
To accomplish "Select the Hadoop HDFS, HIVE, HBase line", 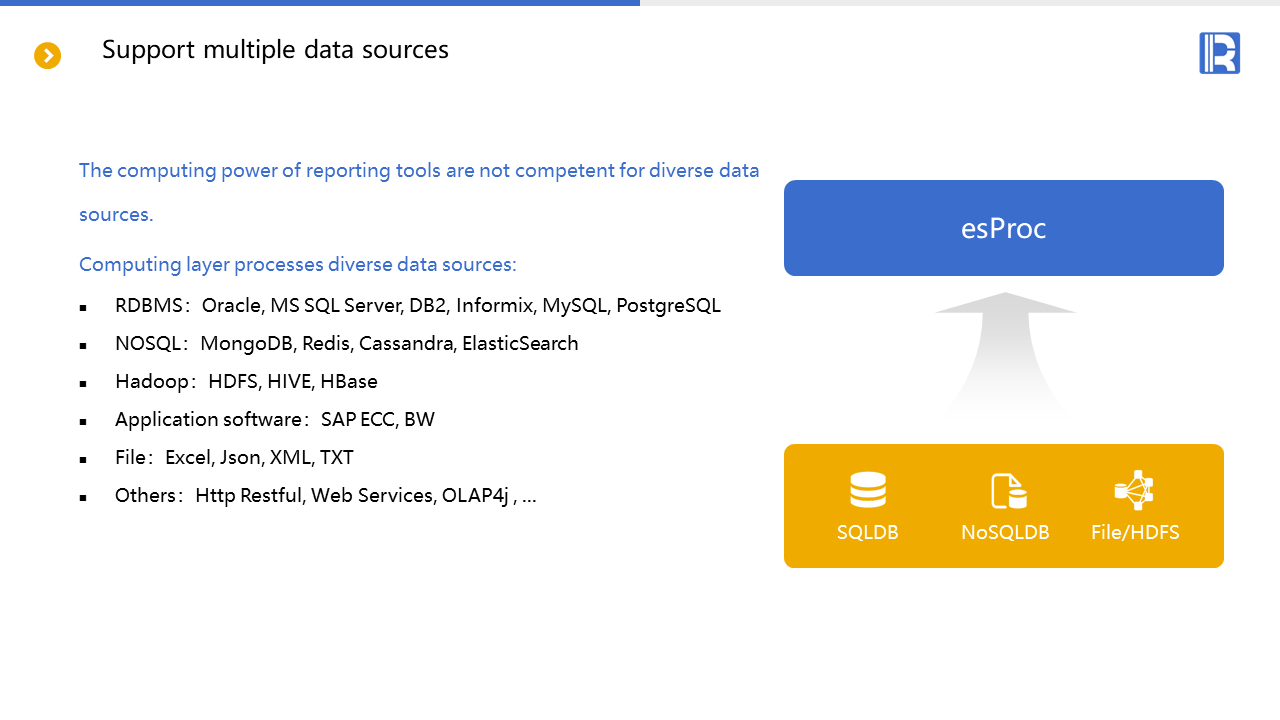I will (246, 382).
